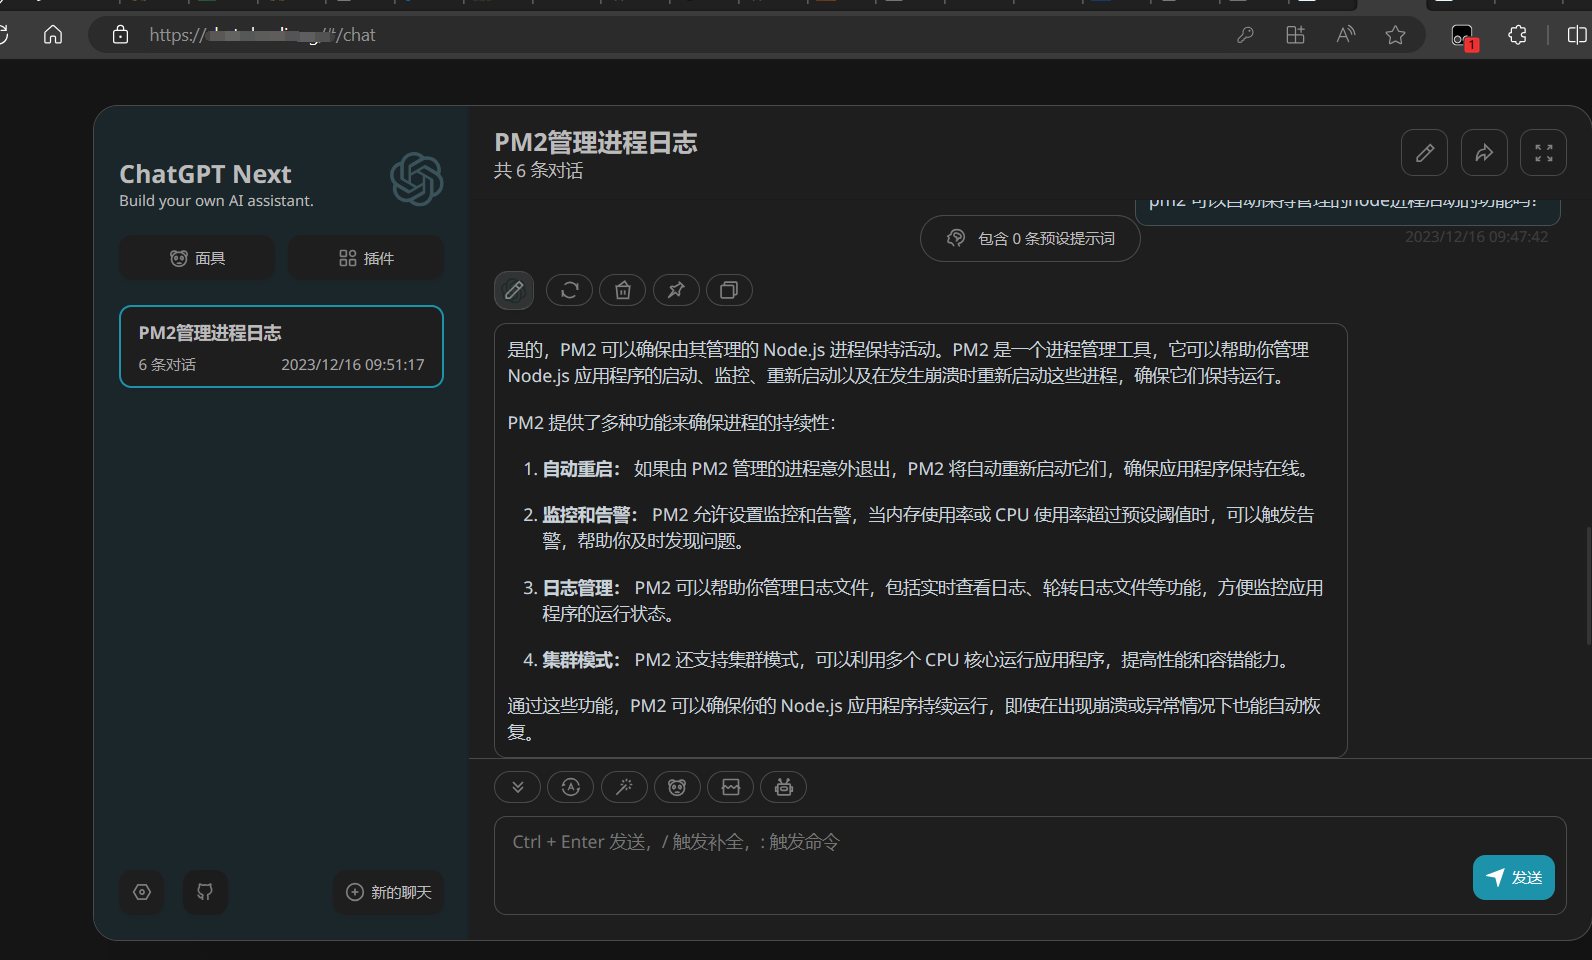Click the ChatGPT logo in sidebar

point(417,179)
